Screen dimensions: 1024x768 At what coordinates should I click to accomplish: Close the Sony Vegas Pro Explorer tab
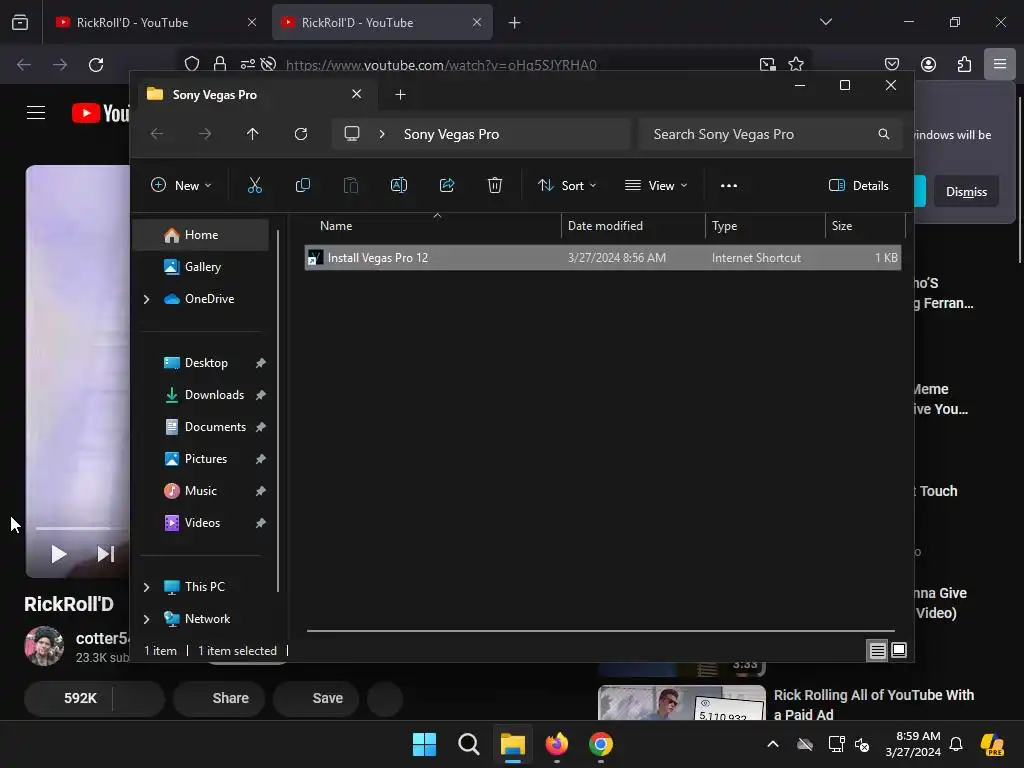click(x=357, y=94)
